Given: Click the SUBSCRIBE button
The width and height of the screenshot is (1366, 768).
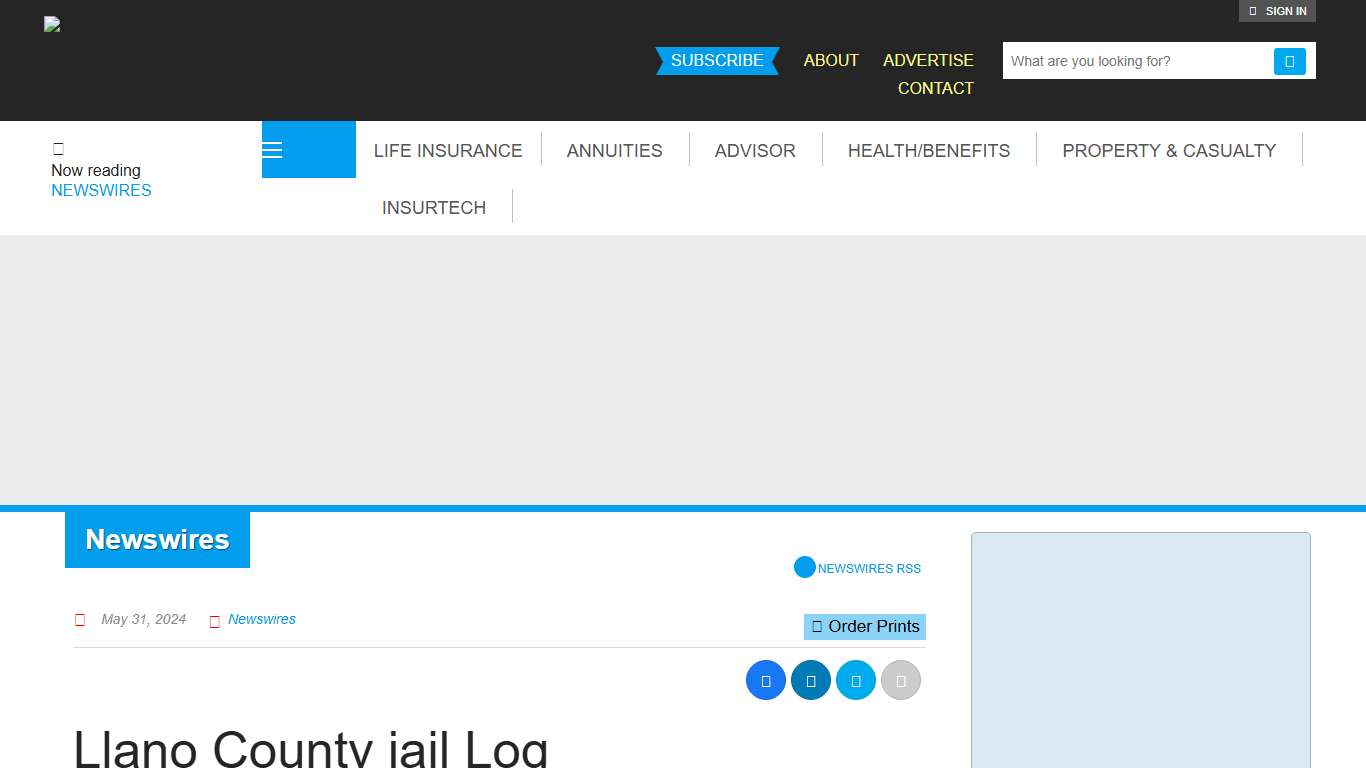Looking at the screenshot, I should pos(717,60).
